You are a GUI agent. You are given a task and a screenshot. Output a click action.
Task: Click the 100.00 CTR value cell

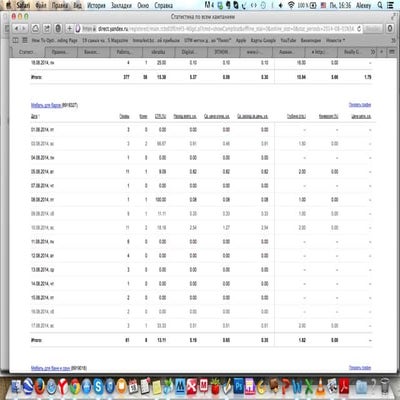[x=161, y=200]
